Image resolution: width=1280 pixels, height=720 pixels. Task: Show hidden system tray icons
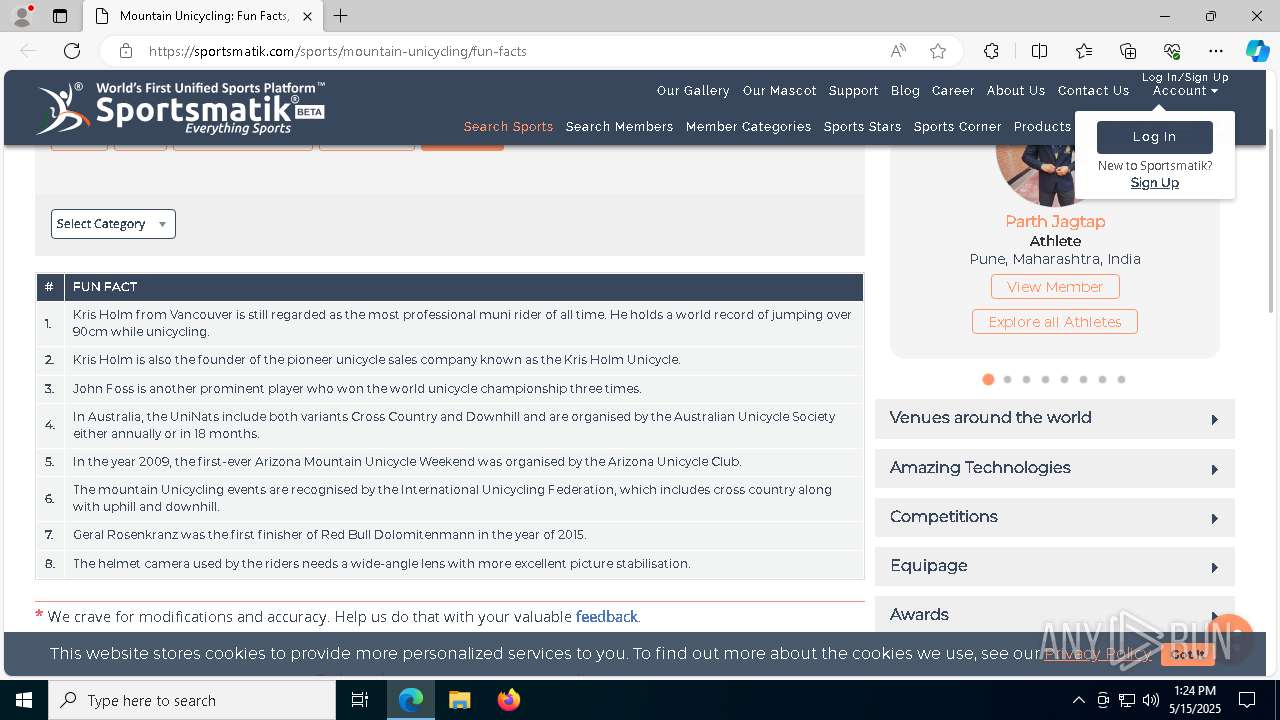1078,700
